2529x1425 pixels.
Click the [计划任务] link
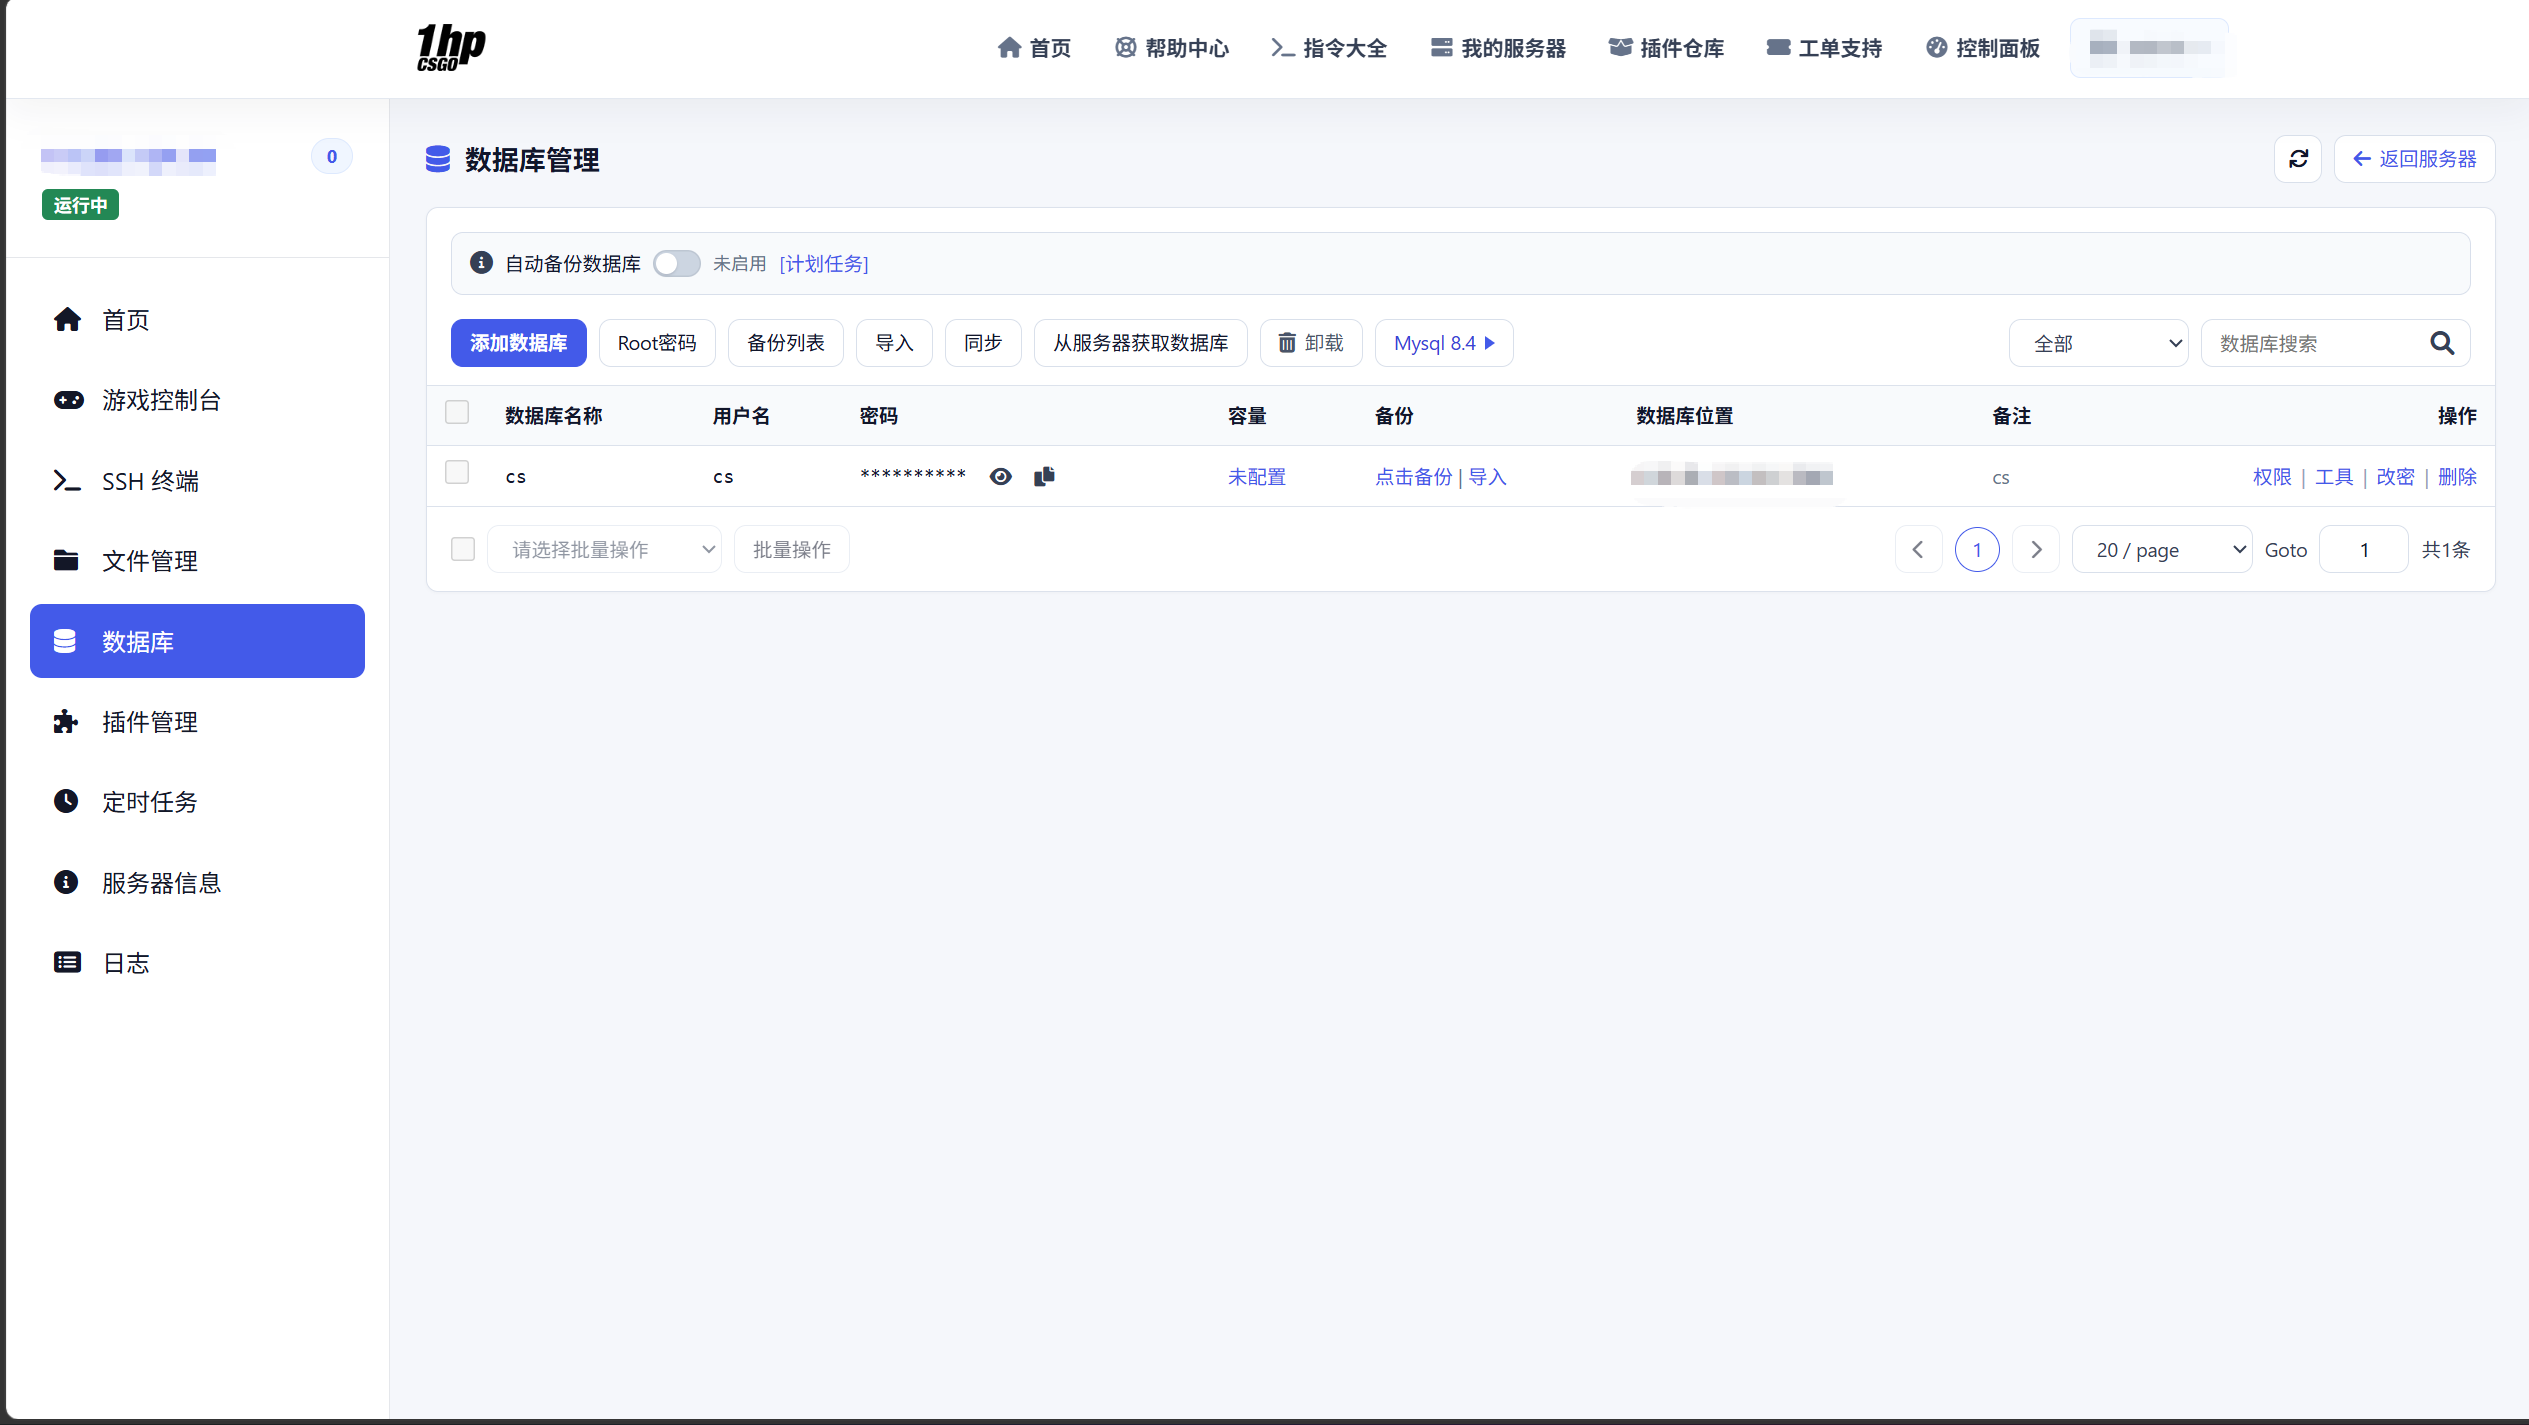[x=824, y=263]
